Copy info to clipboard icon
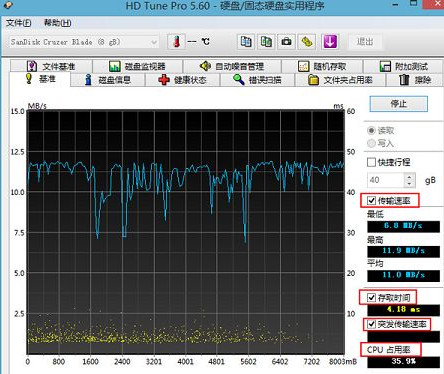 point(246,42)
